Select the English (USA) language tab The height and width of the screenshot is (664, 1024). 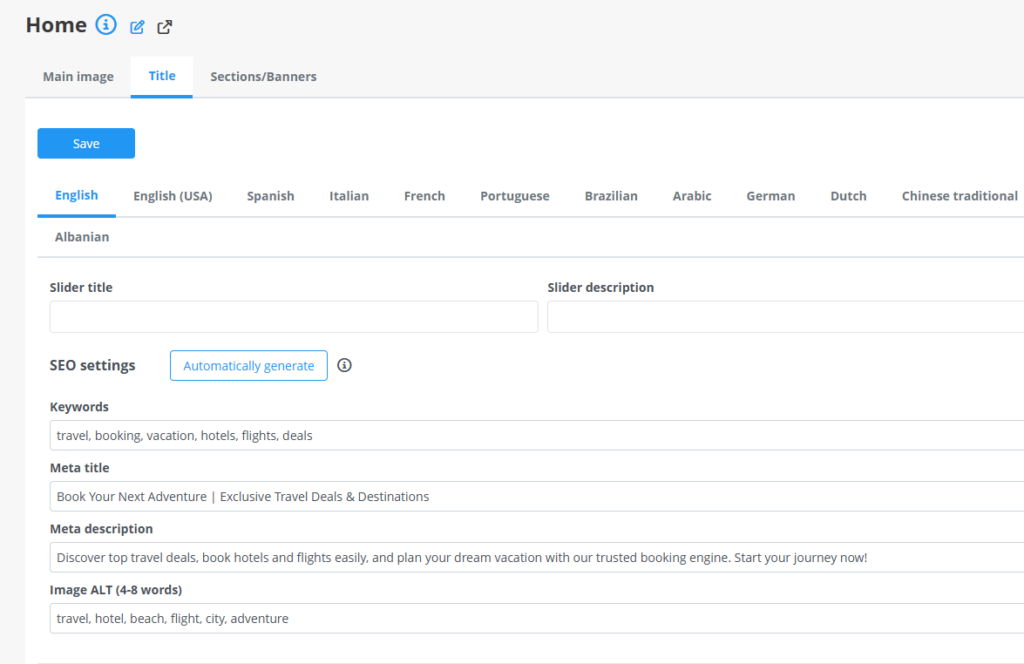pyautogui.click(x=173, y=196)
